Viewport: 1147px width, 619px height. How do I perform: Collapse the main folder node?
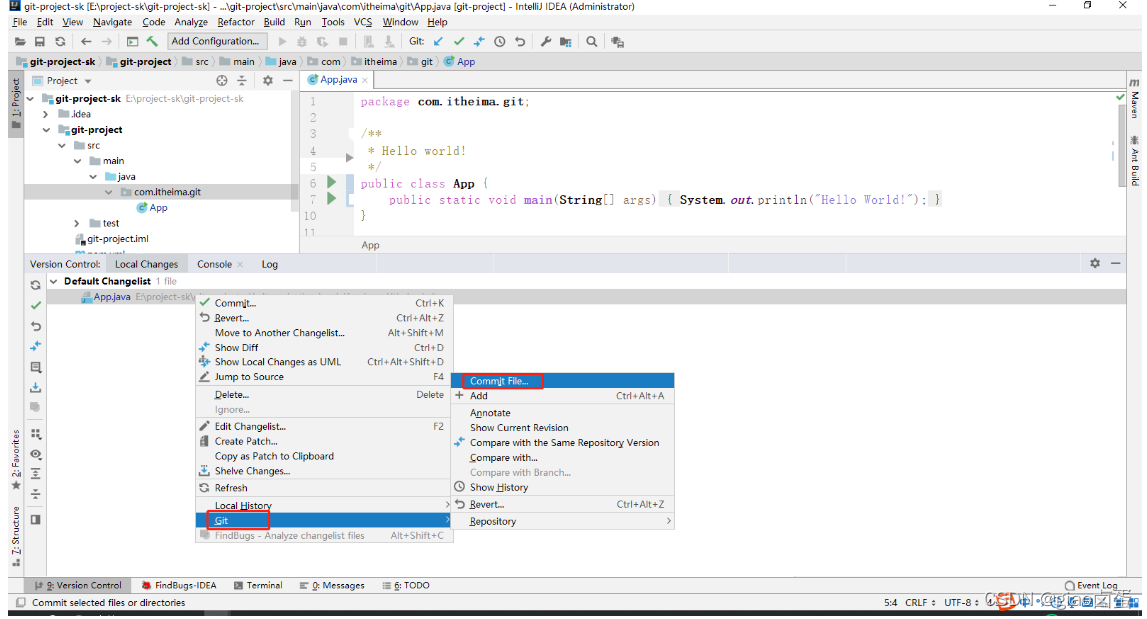[x=78, y=161]
